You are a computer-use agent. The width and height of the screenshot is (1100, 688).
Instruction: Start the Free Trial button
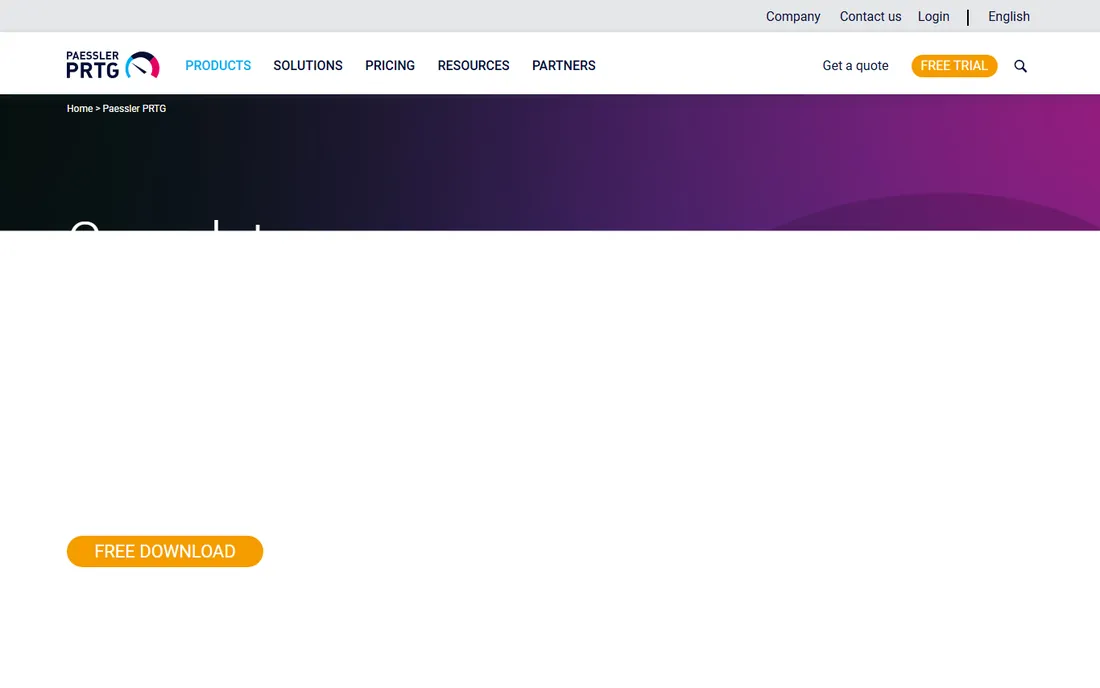click(x=954, y=65)
